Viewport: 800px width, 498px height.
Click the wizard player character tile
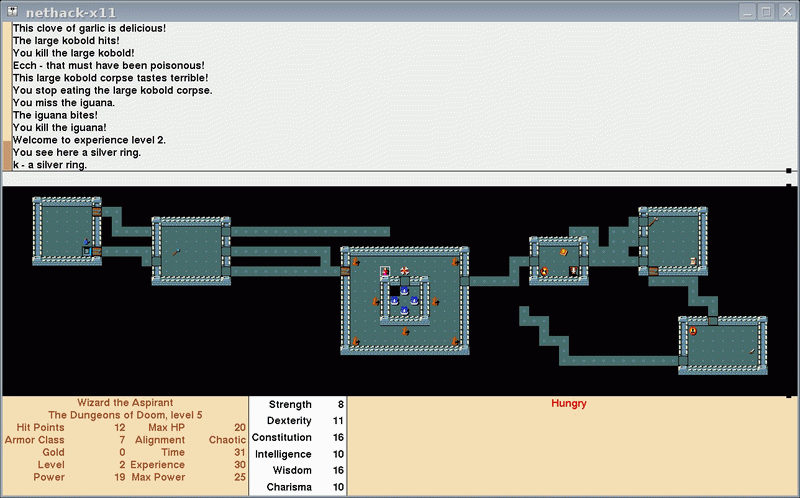click(385, 271)
